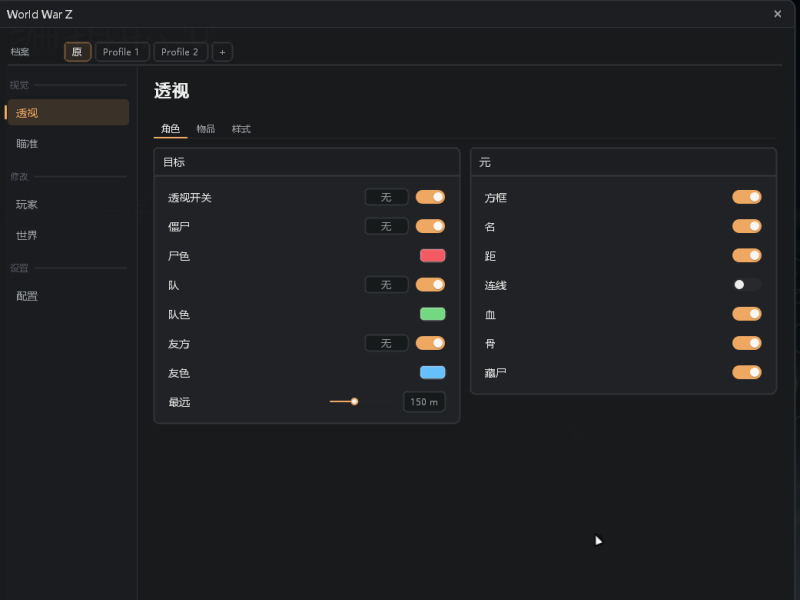Open the 配置 settings page
Image resolution: width=800 pixels, height=600 pixels.
tap(68, 296)
